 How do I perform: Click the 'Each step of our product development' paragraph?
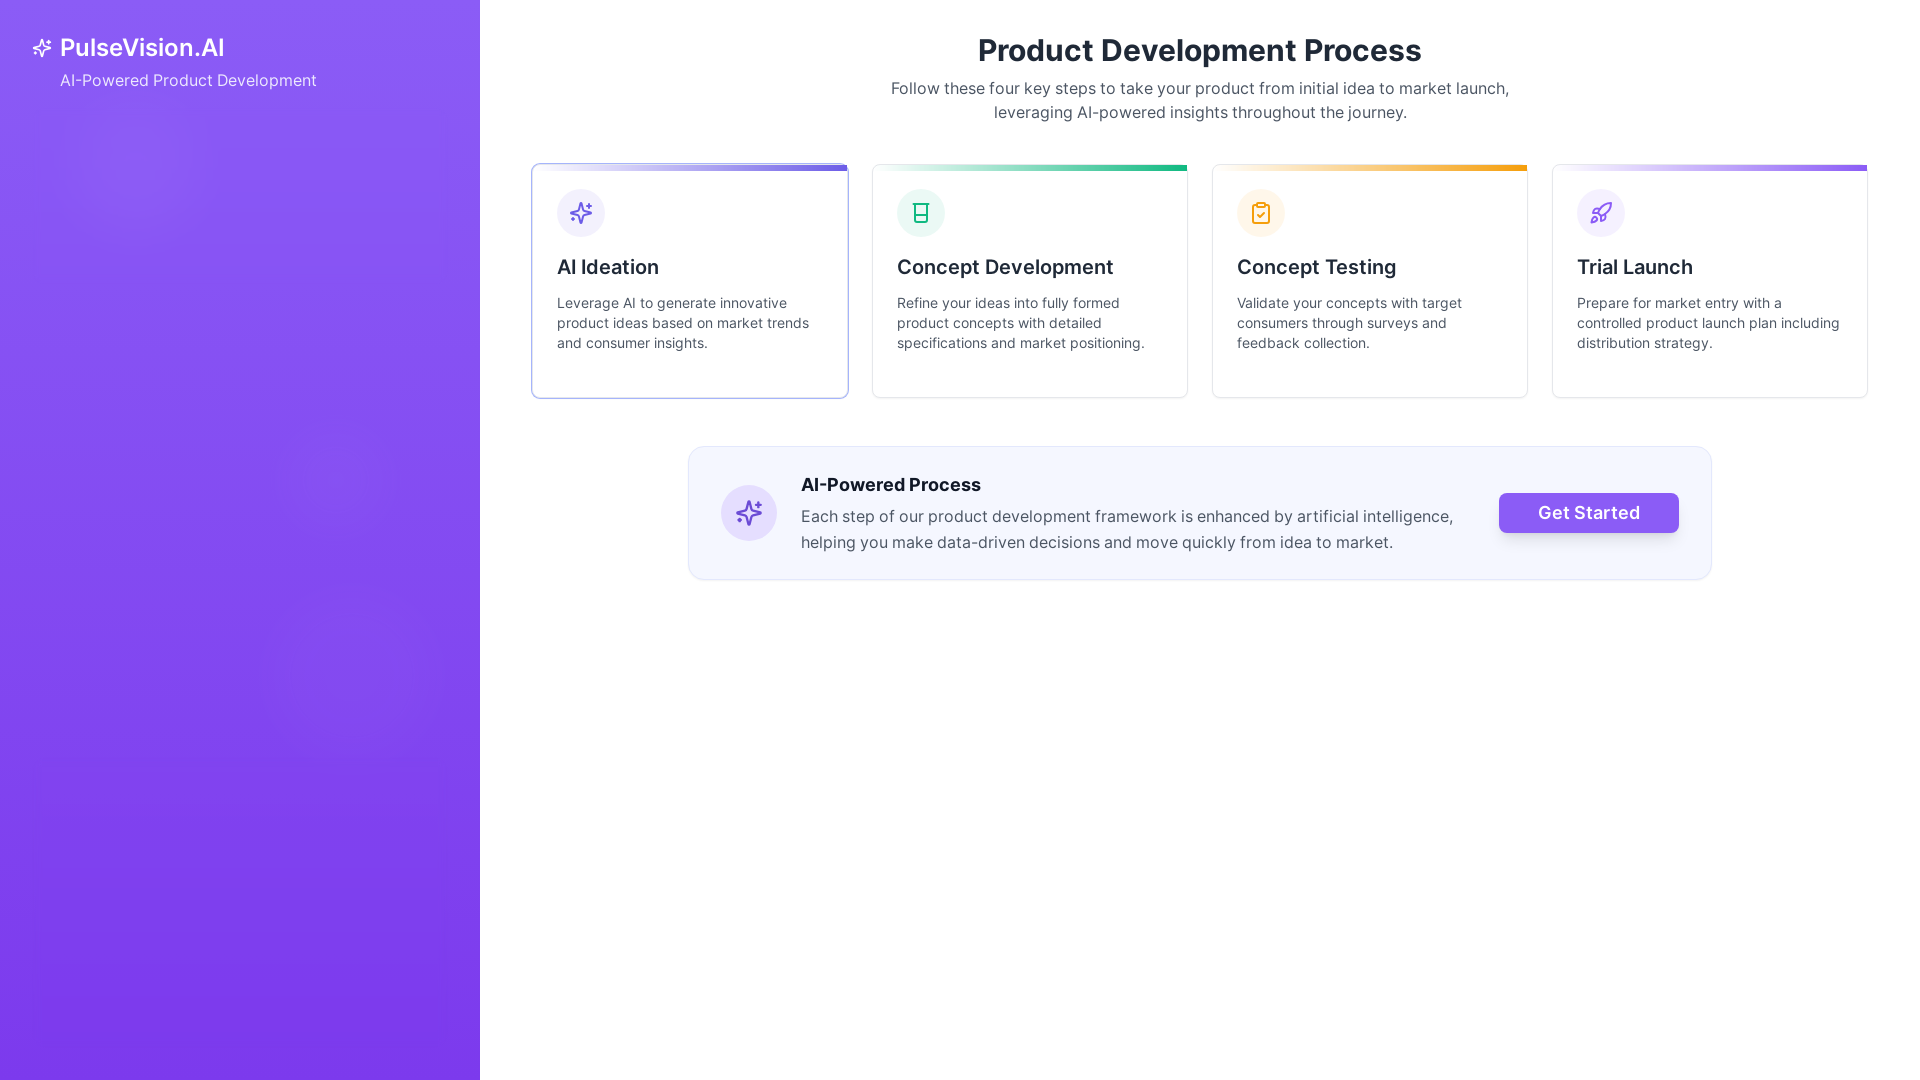point(1127,529)
